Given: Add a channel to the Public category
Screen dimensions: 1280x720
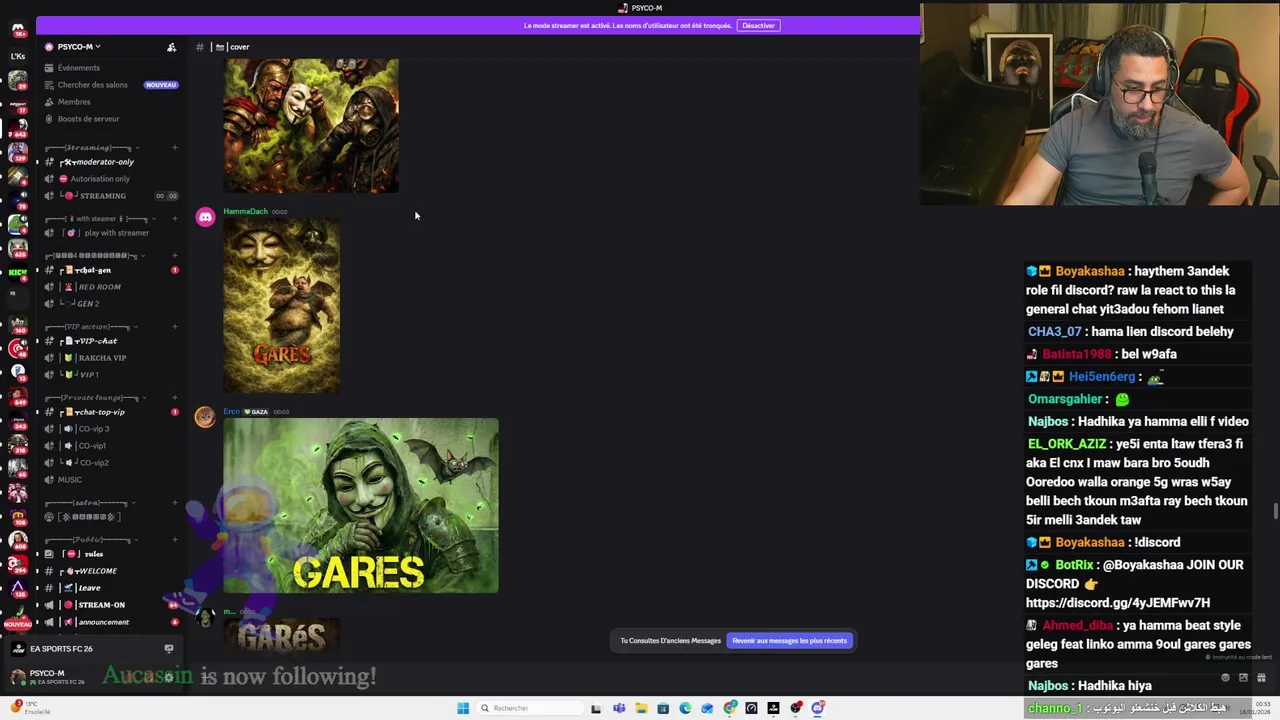Looking at the screenshot, I should coord(174,540).
